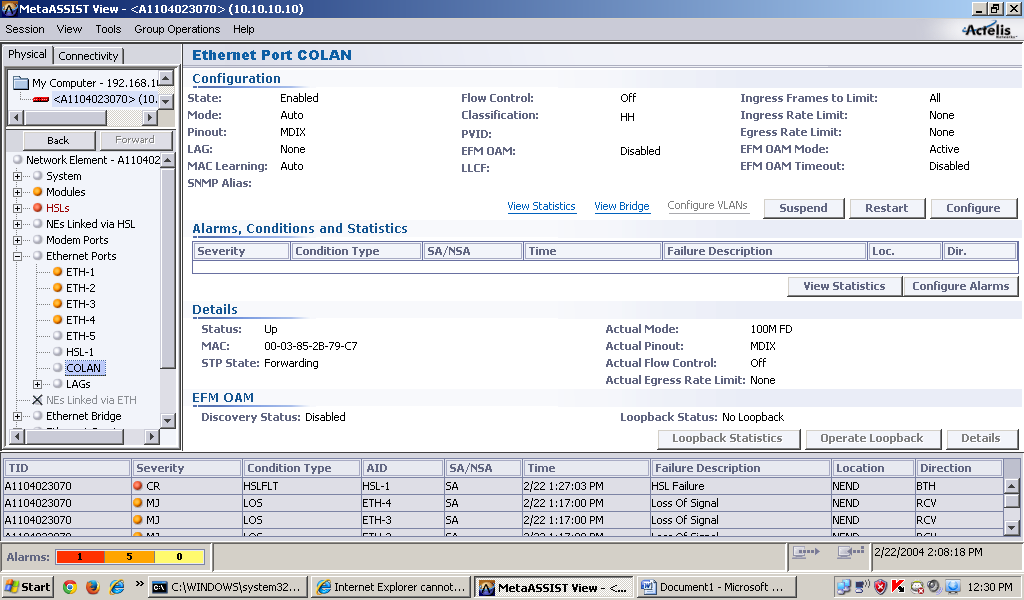Expand the LAGs tree branch
Image resolution: width=1024 pixels, height=600 pixels.
point(37,385)
